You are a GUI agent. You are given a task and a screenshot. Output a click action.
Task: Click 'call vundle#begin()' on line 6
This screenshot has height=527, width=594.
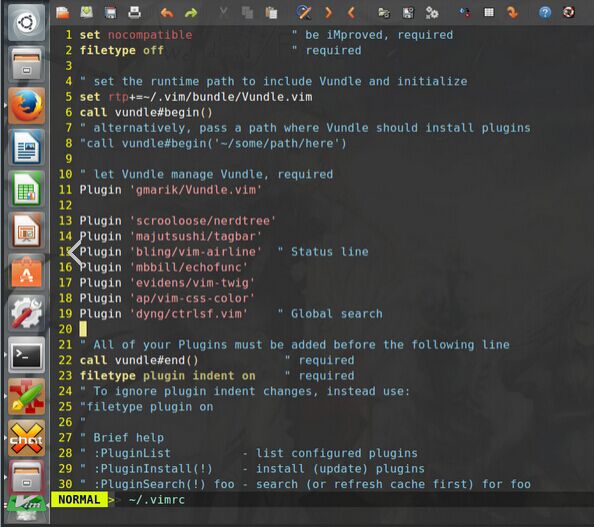pyautogui.click(x=146, y=113)
